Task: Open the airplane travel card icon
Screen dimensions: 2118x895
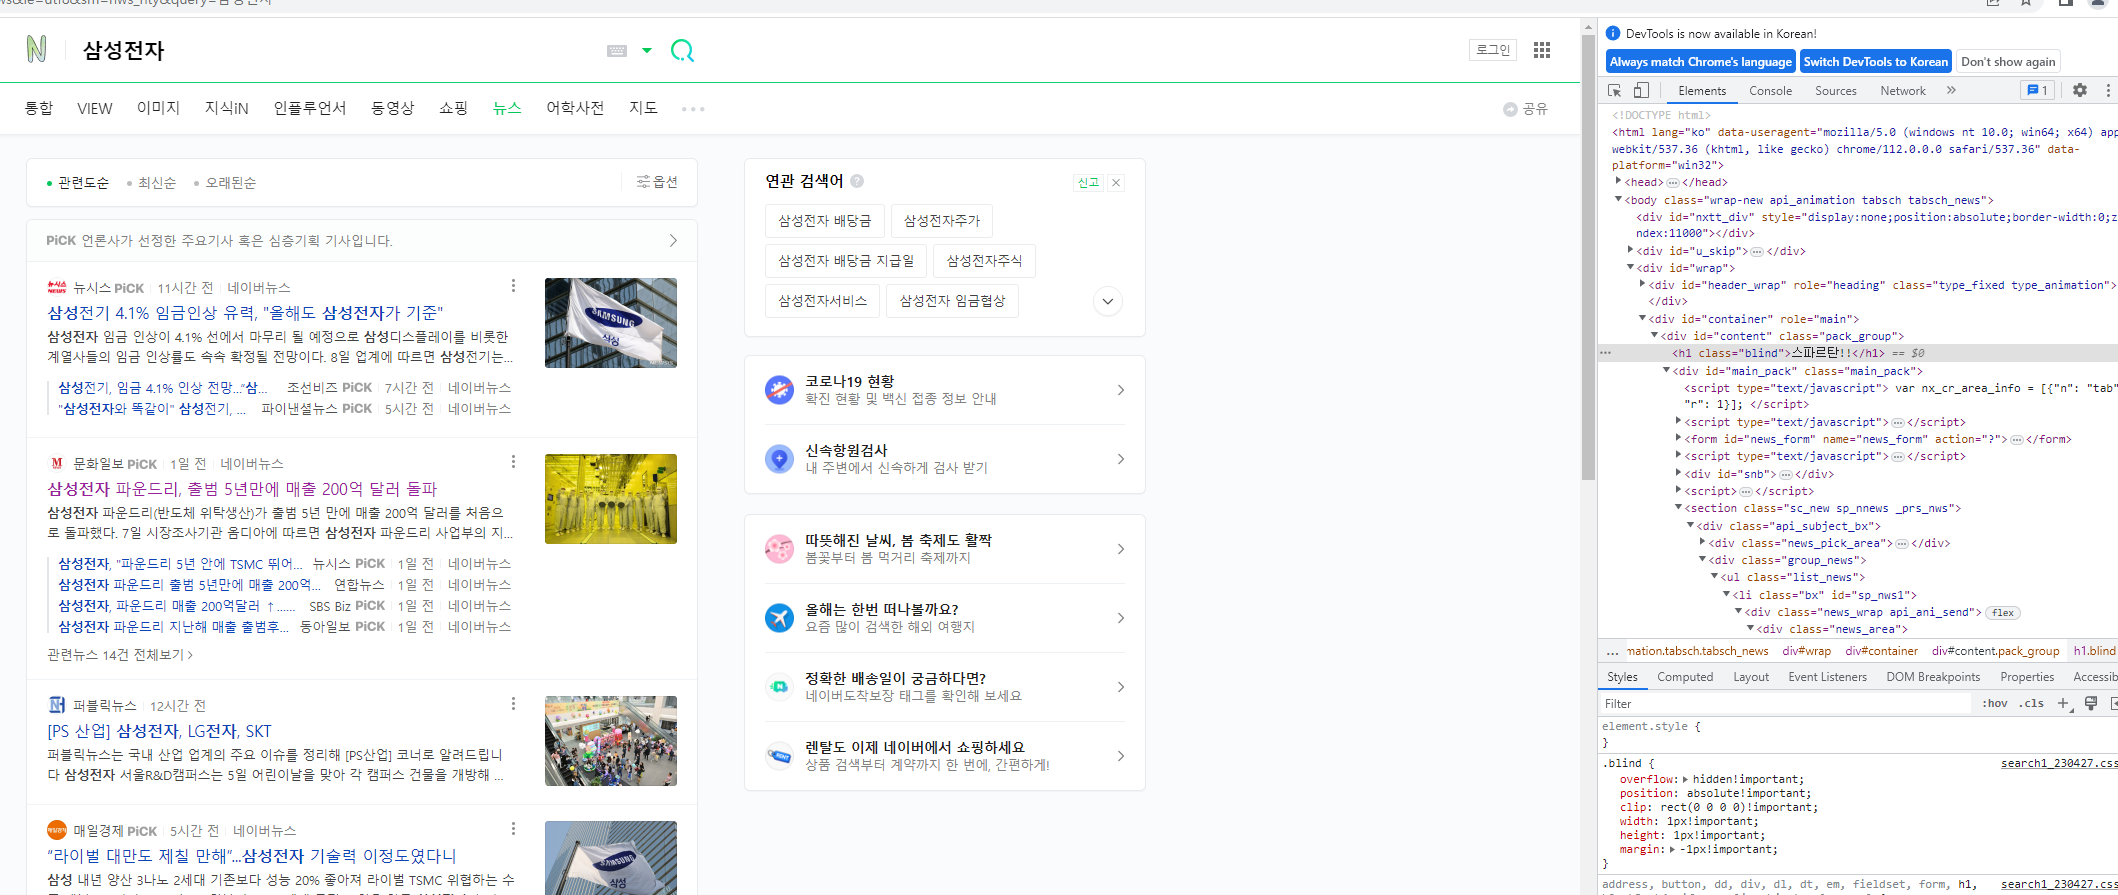Action: 779,618
